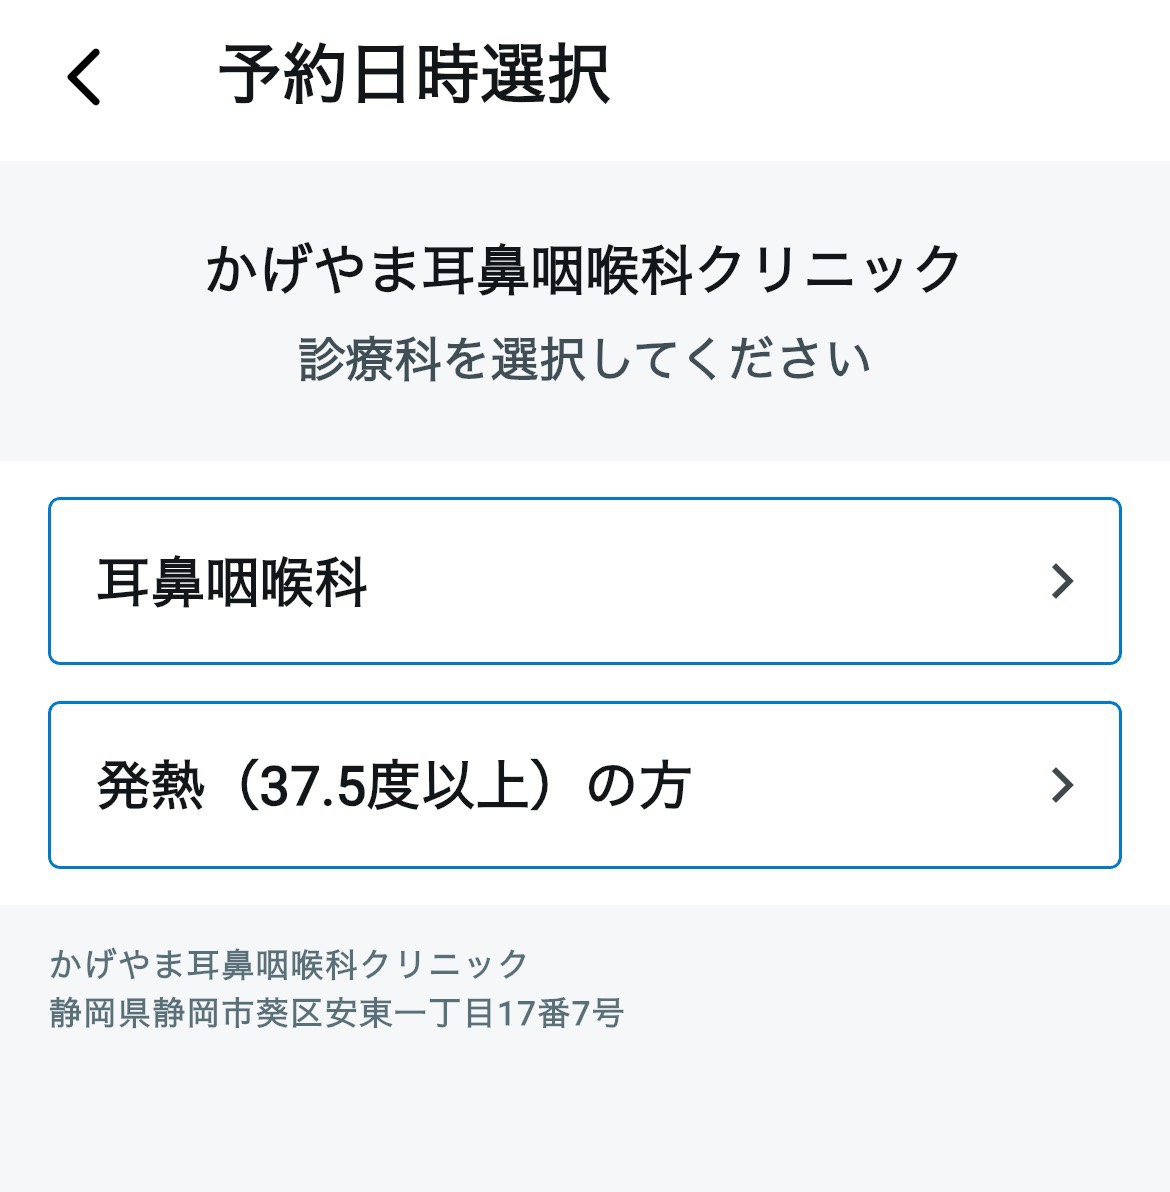
Task: Click the chevron on the 発熱 row
Action: tap(1062, 785)
